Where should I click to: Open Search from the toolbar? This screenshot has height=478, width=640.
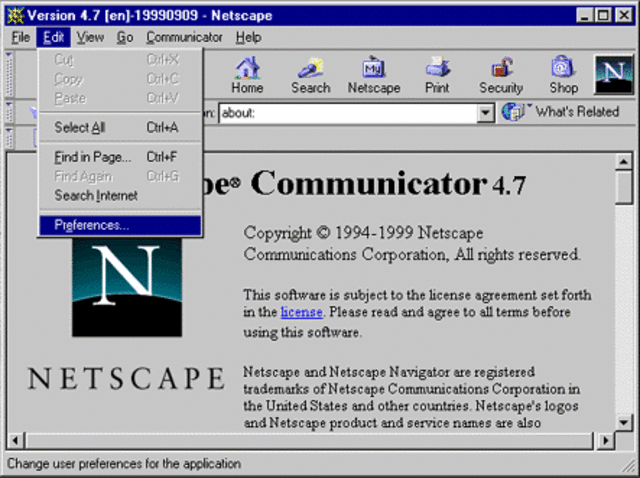(x=311, y=76)
